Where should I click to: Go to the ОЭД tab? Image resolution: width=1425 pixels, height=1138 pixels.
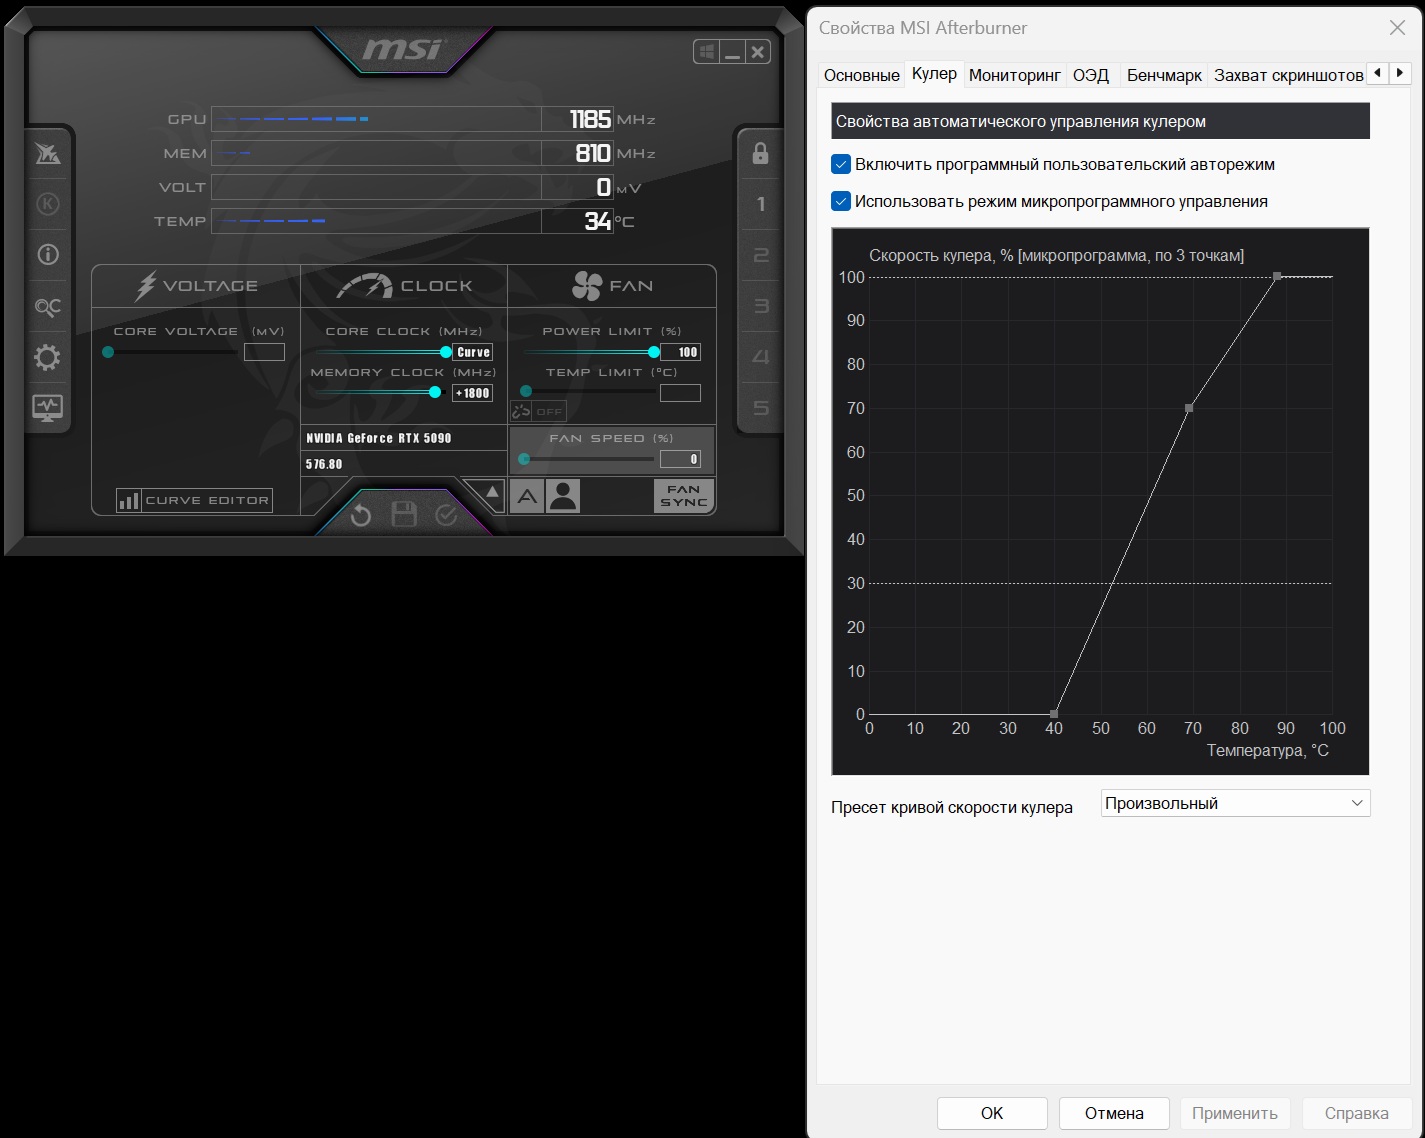tap(1091, 75)
